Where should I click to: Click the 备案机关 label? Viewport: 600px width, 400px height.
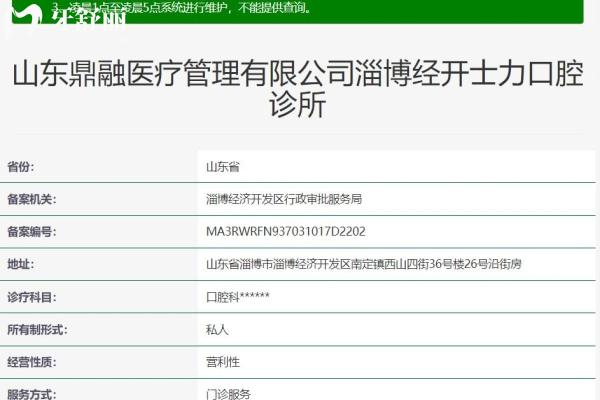click(x=32, y=199)
